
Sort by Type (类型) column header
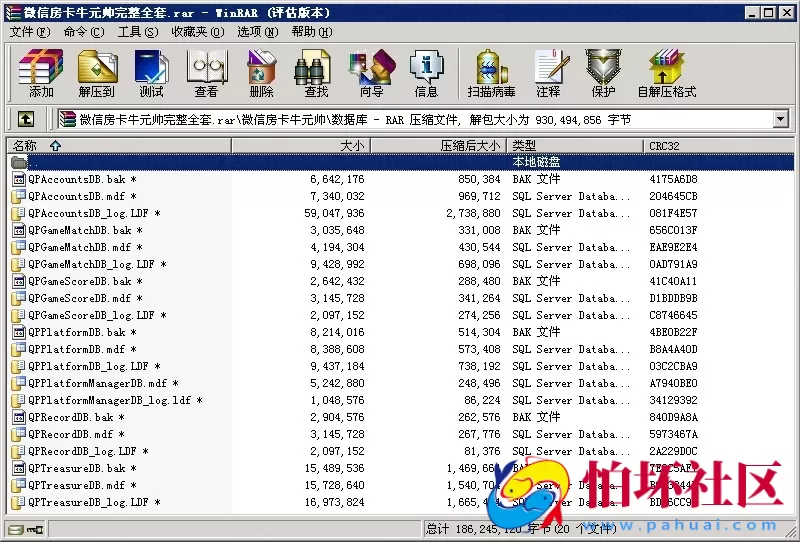[x=575, y=145]
